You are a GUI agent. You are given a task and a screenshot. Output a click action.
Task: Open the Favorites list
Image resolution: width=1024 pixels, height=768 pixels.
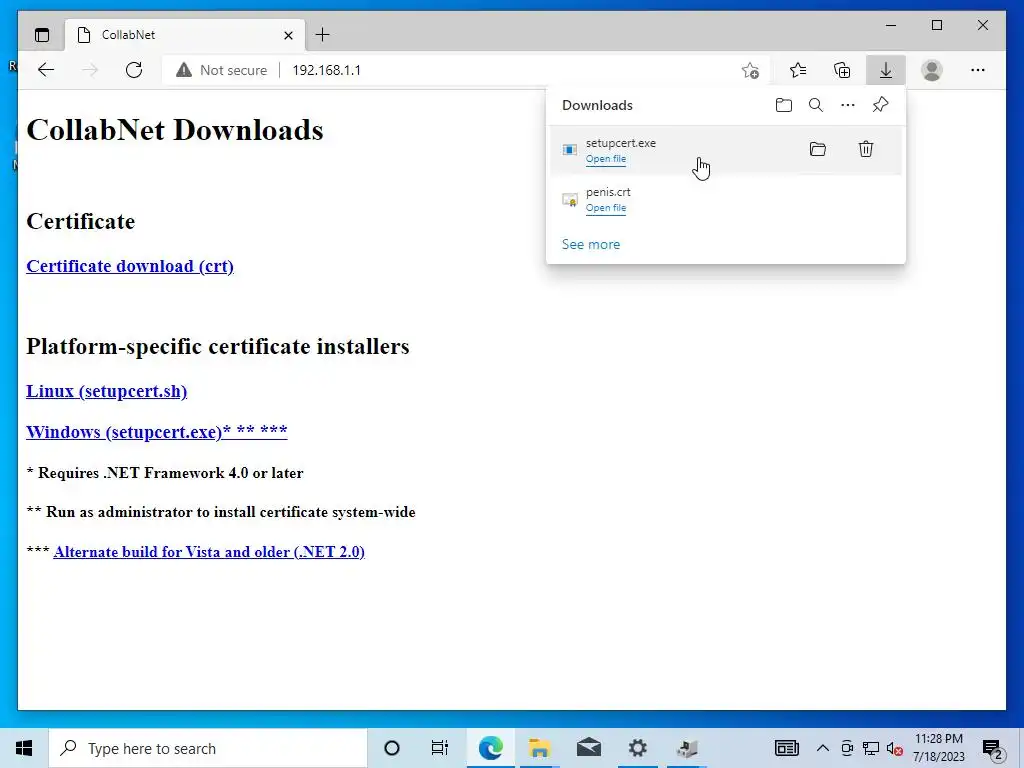click(x=797, y=70)
